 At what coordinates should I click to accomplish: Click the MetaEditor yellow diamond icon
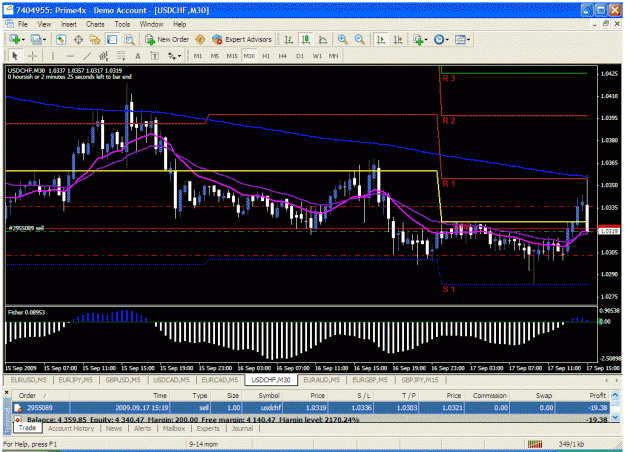click(200, 39)
